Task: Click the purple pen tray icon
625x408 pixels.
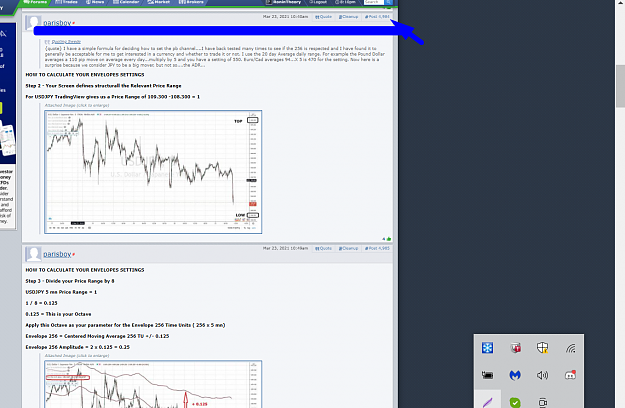Action: [487, 402]
